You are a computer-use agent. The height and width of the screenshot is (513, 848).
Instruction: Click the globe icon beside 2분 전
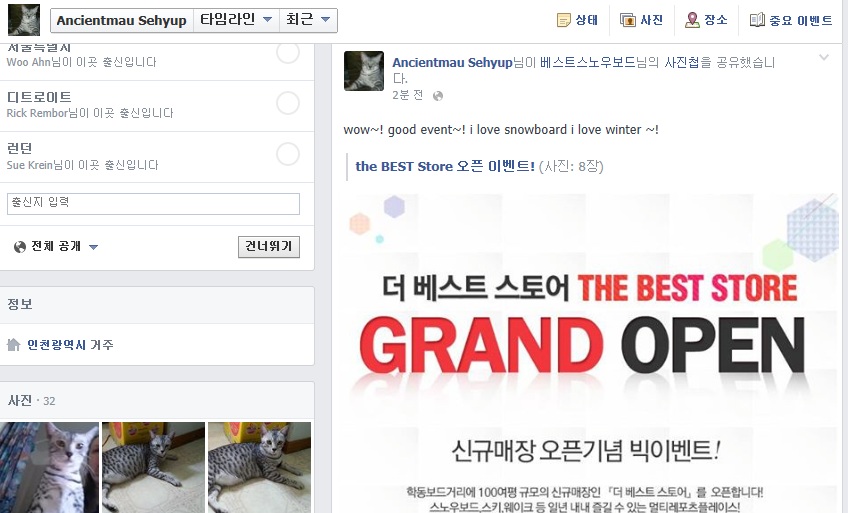pos(438,96)
